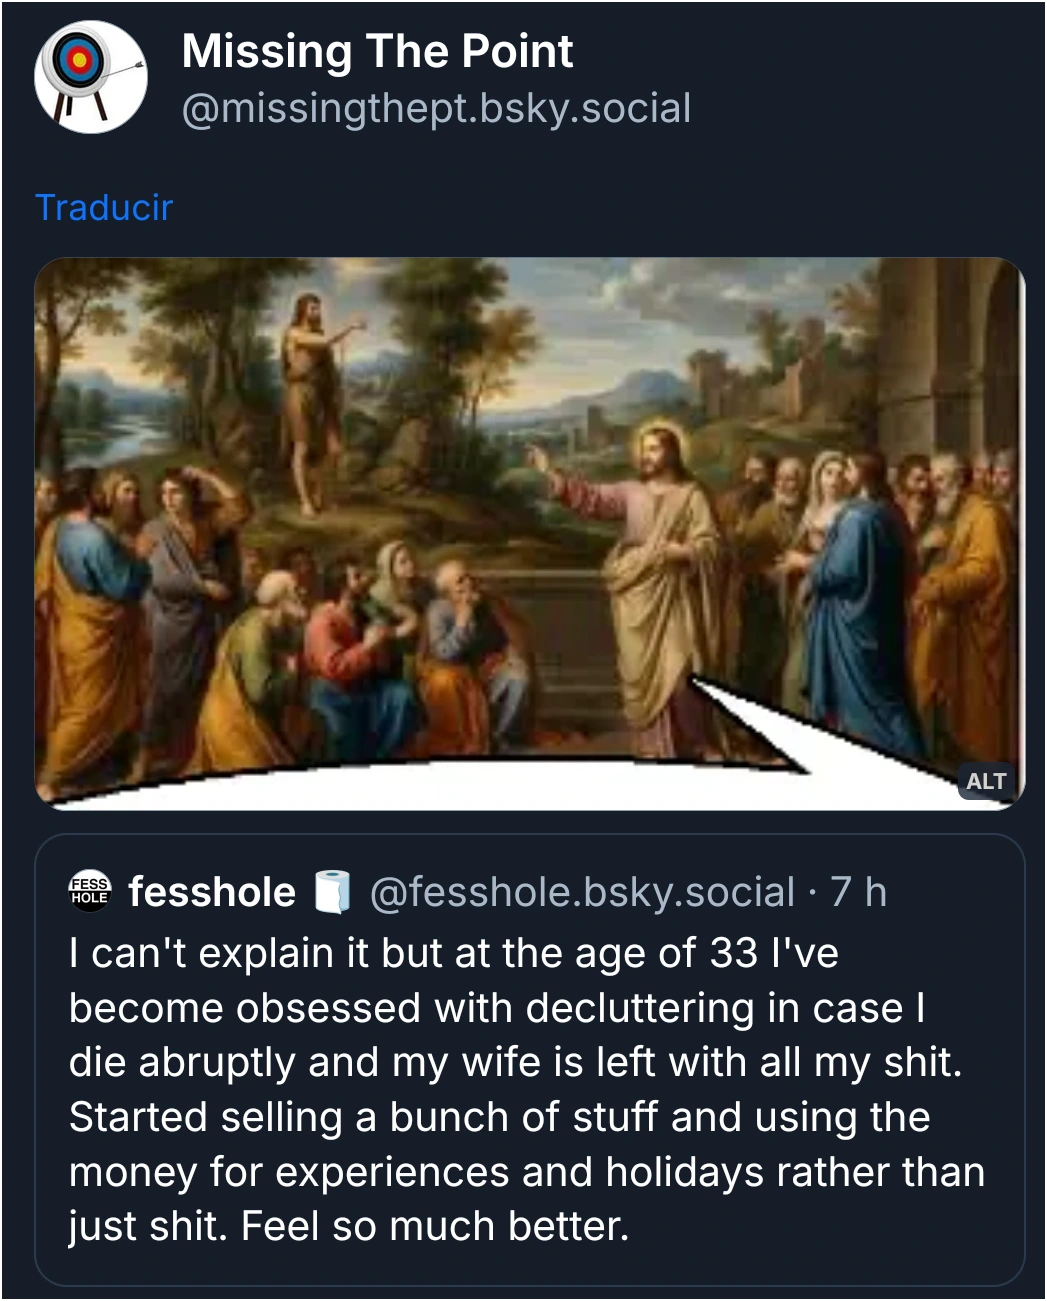Click the ALT badge on the painting image

(986, 782)
